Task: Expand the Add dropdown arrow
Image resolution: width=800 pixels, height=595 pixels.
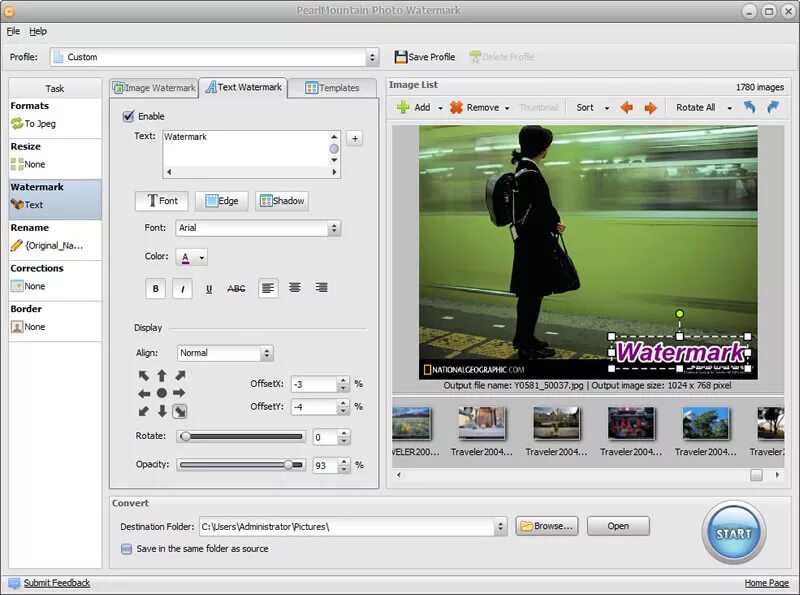Action: (440, 108)
